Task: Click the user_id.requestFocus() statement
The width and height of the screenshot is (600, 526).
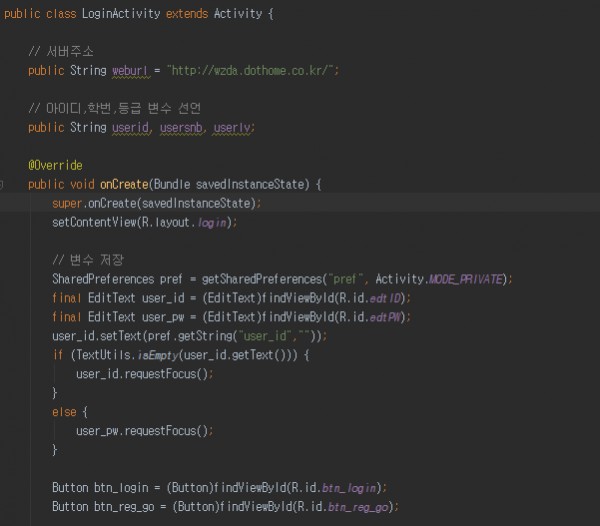Action: click(x=145, y=374)
